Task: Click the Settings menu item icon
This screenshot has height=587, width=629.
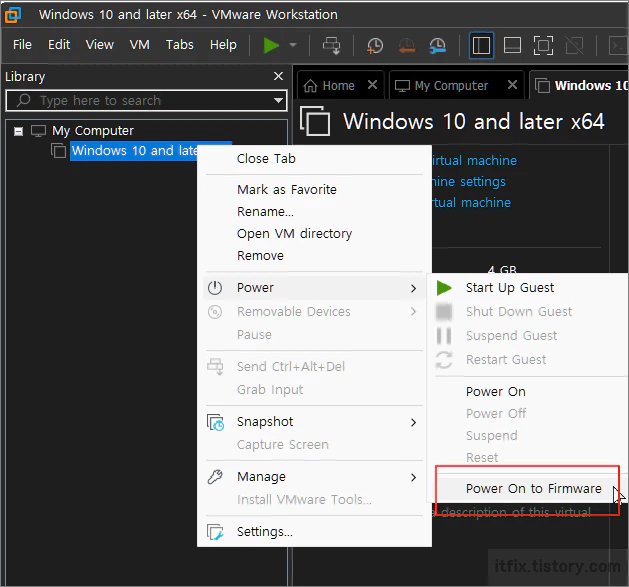Action: point(215,532)
